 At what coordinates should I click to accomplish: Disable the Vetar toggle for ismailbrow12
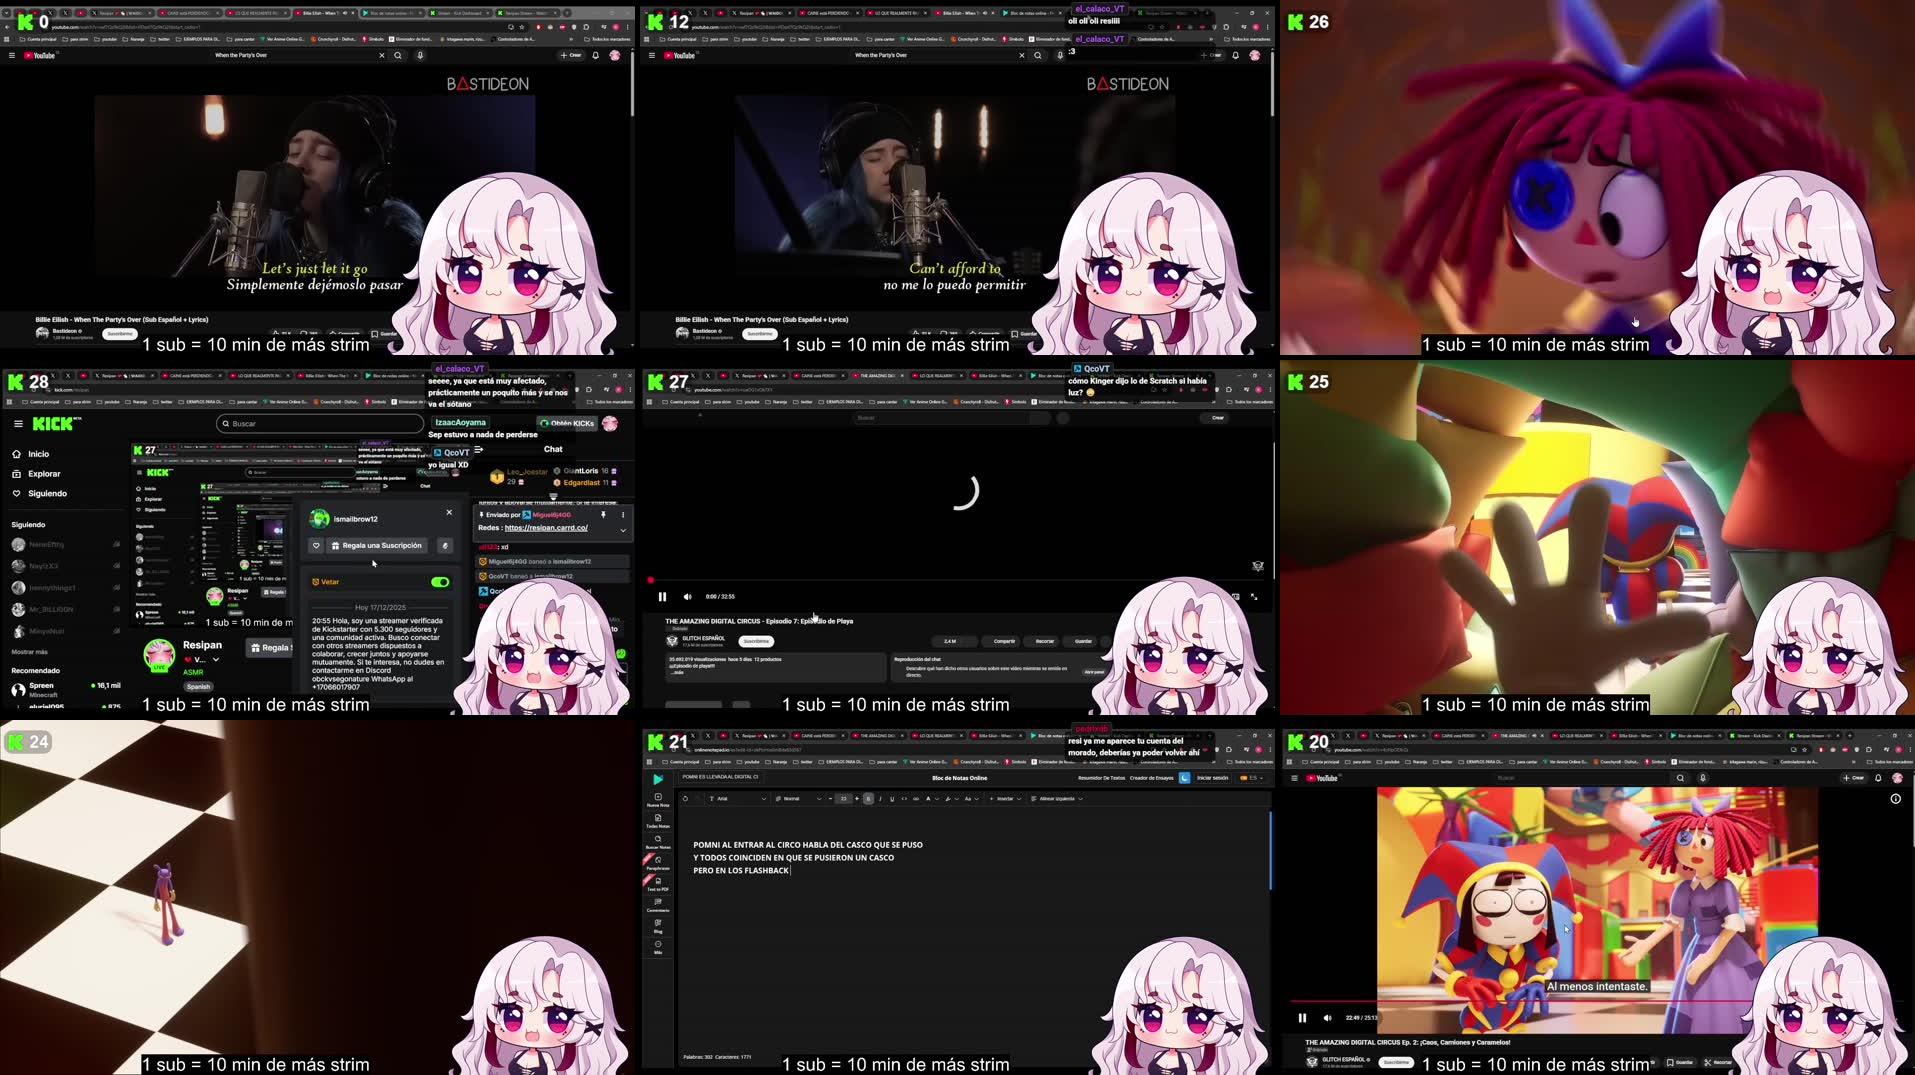click(x=441, y=581)
